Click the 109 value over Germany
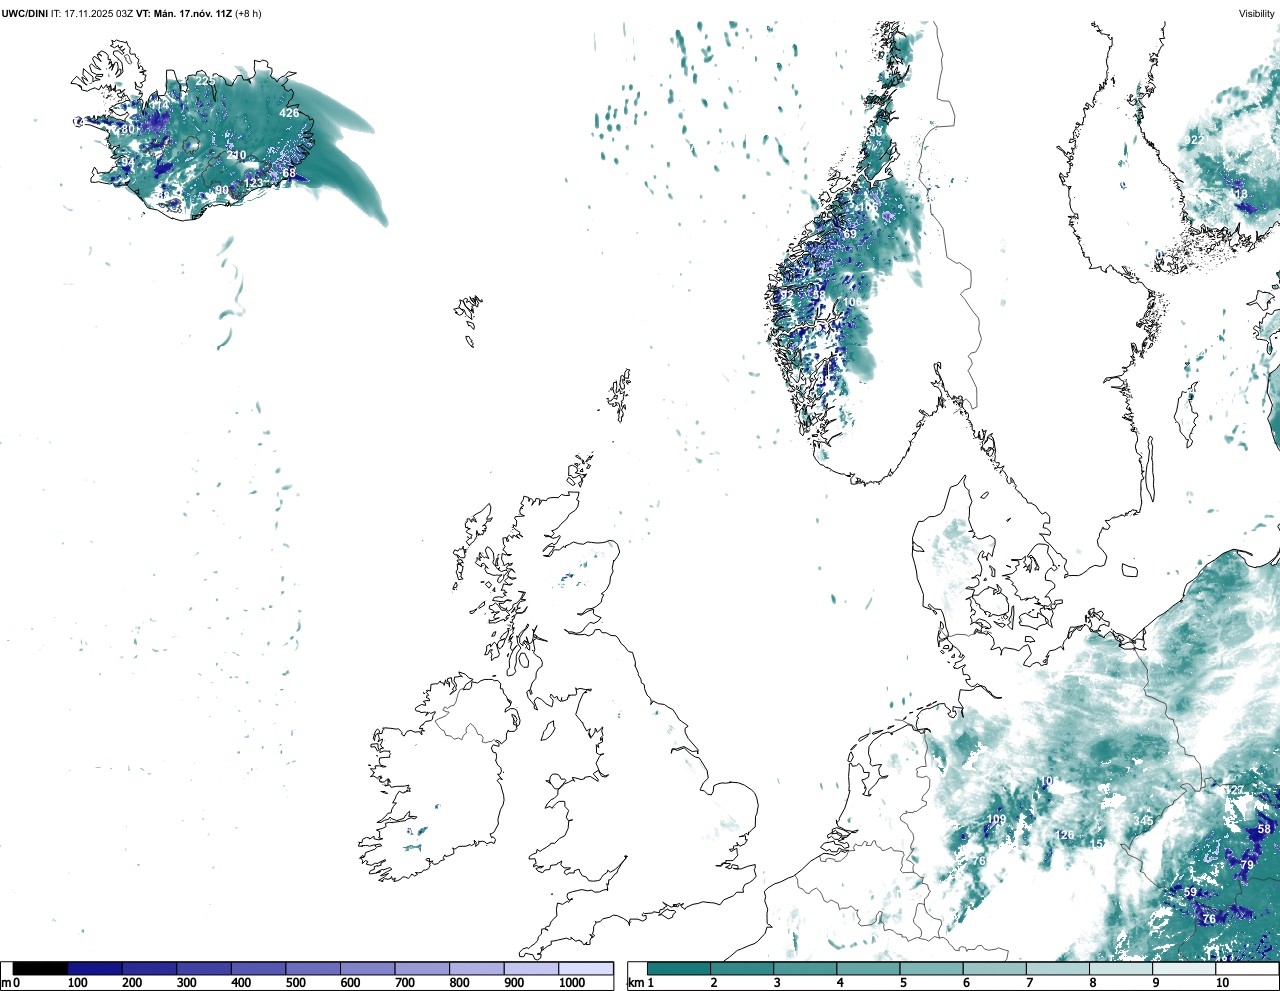Image resolution: width=1280 pixels, height=991 pixels. point(997,820)
